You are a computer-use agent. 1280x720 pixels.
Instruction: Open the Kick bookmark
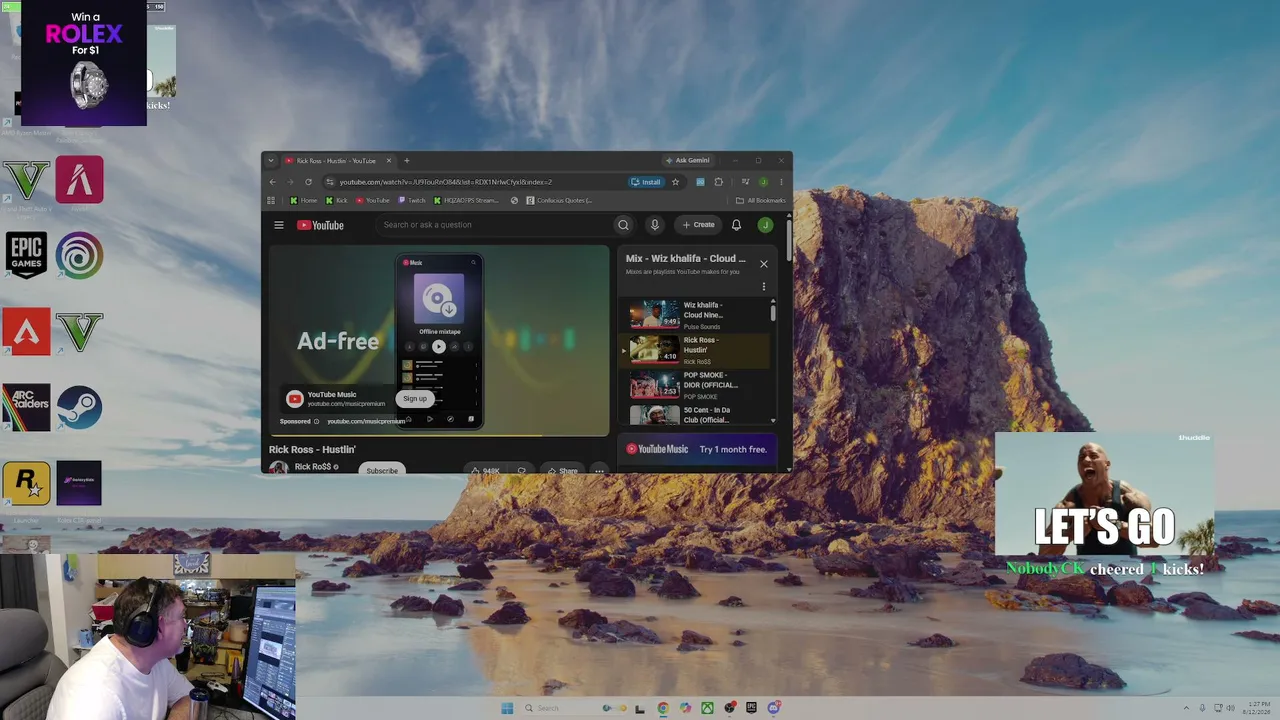336,200
